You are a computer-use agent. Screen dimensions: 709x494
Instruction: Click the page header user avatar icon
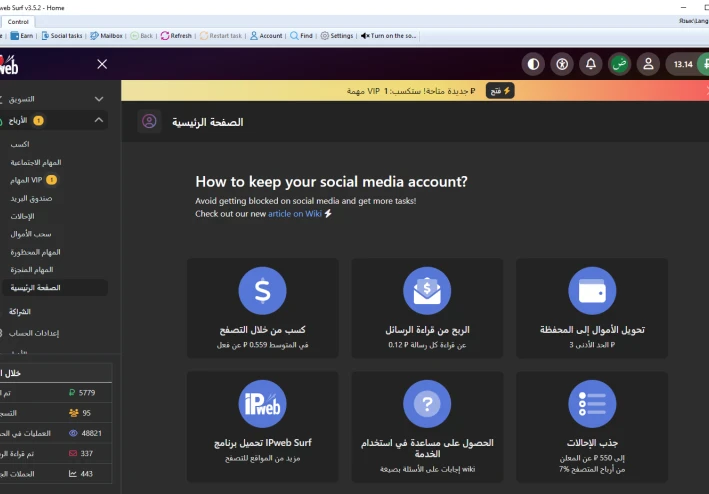click(x=149, y=122)
